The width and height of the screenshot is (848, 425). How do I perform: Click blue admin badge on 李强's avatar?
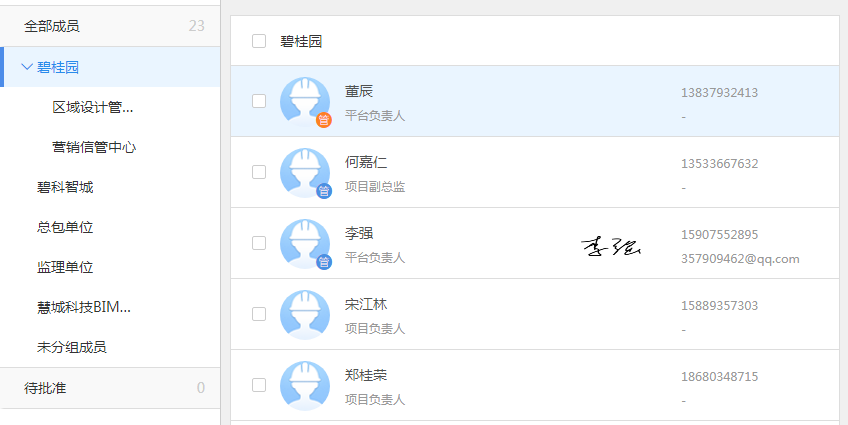pos(324,262)
